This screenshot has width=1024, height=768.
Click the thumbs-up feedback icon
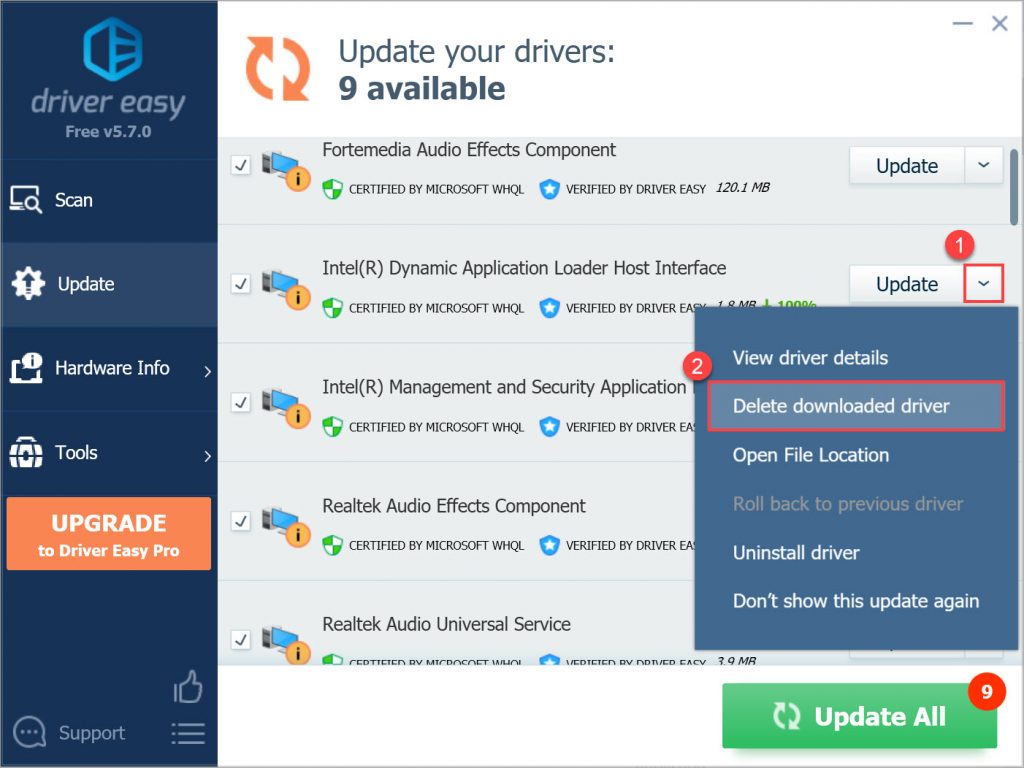coord(188,688)
